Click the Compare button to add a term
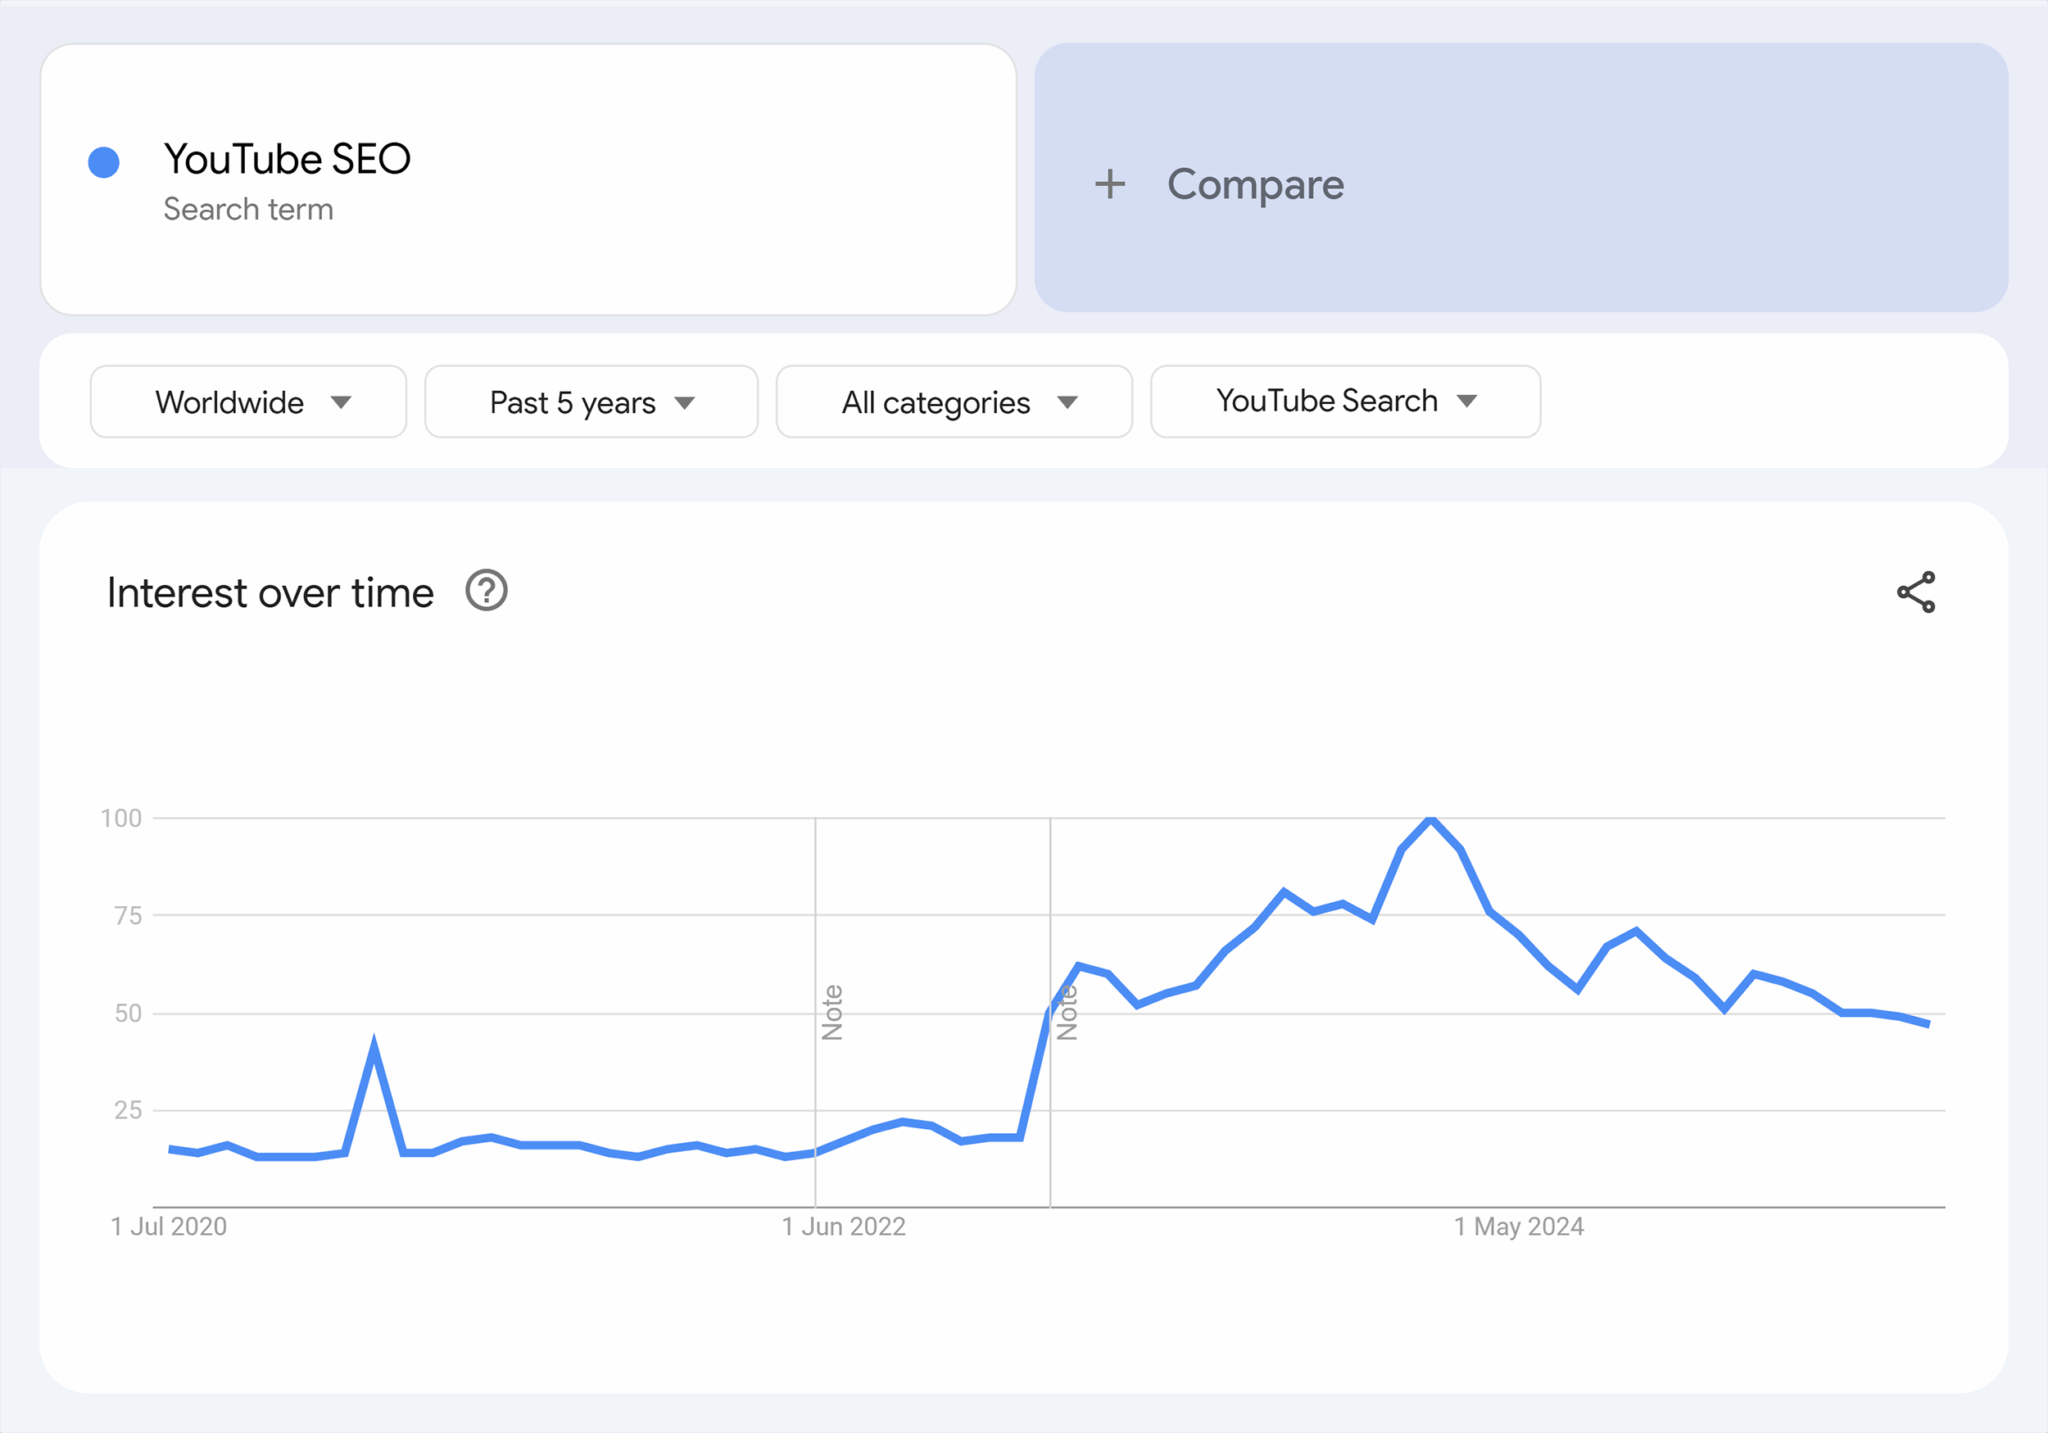 [x=1255, y=184]
